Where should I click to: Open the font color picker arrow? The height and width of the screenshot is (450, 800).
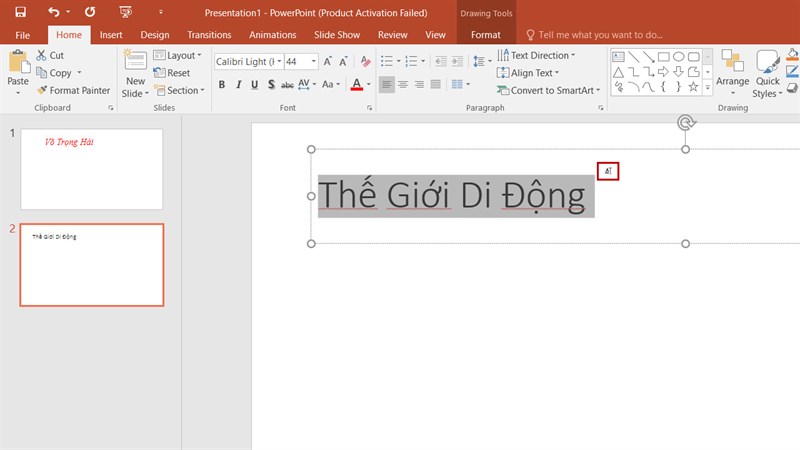(369, 85)
